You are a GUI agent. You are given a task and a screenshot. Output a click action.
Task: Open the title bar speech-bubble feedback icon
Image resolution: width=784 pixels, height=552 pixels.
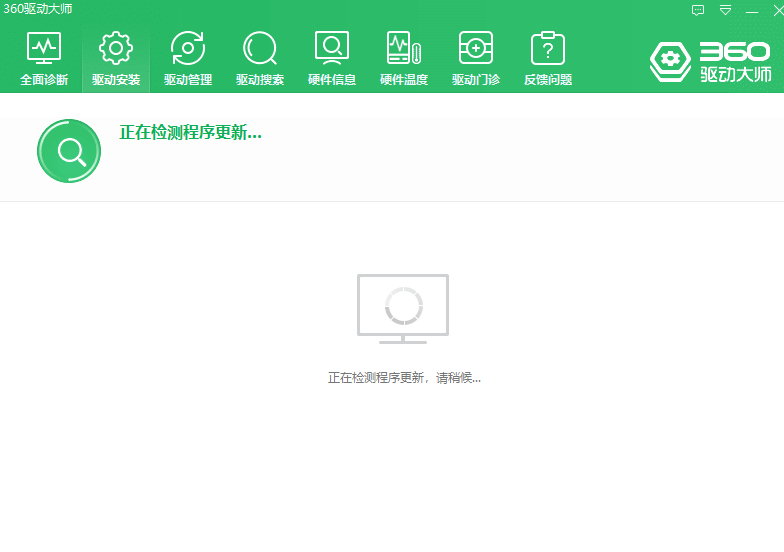(698, 10)
